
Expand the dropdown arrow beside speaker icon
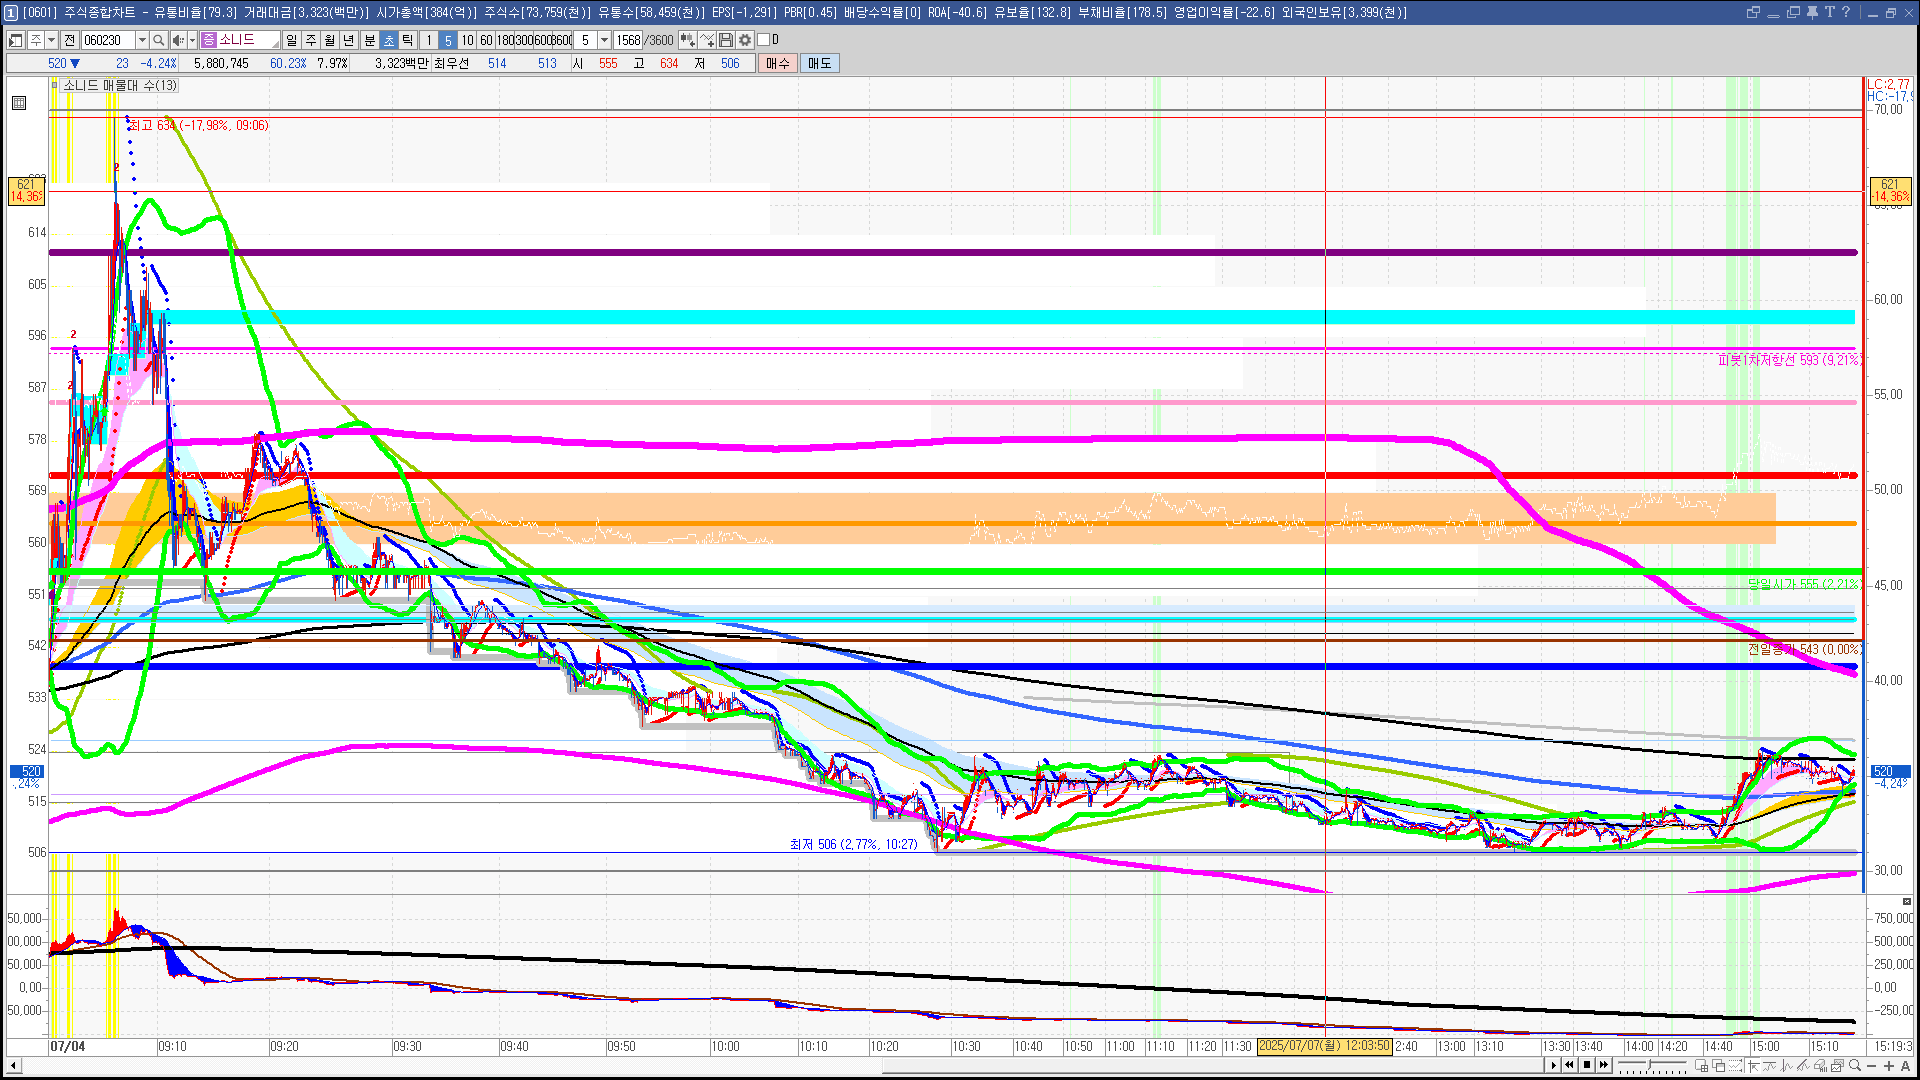click(192, 40)
